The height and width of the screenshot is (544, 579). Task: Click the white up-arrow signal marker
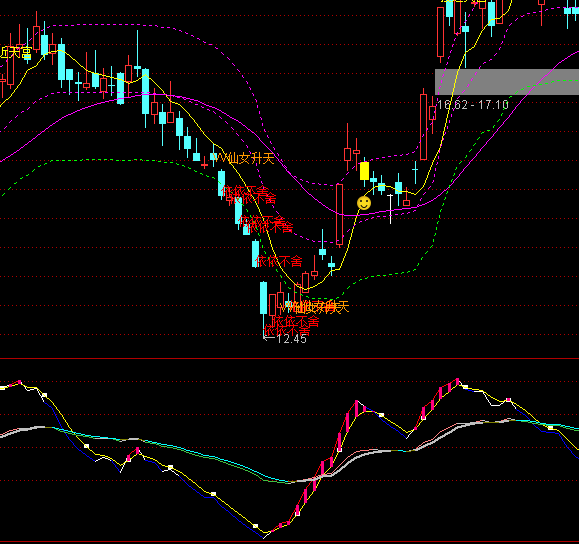coord(390,209)
